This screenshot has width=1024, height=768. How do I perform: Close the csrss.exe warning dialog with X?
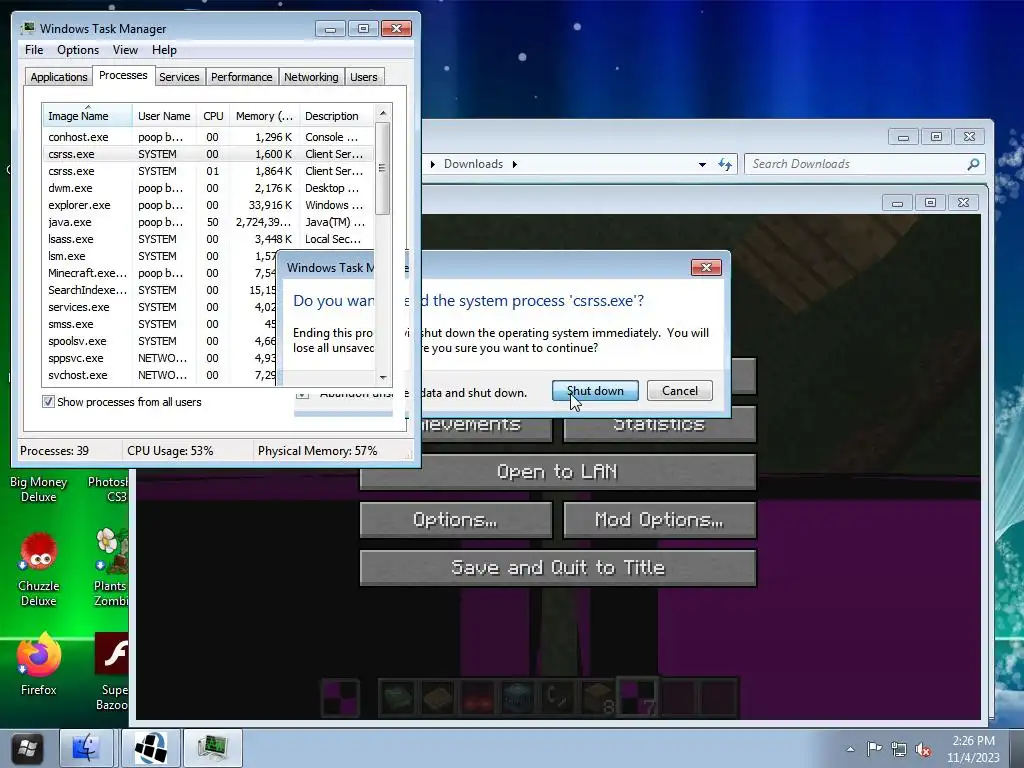click(x=706, y=267)
